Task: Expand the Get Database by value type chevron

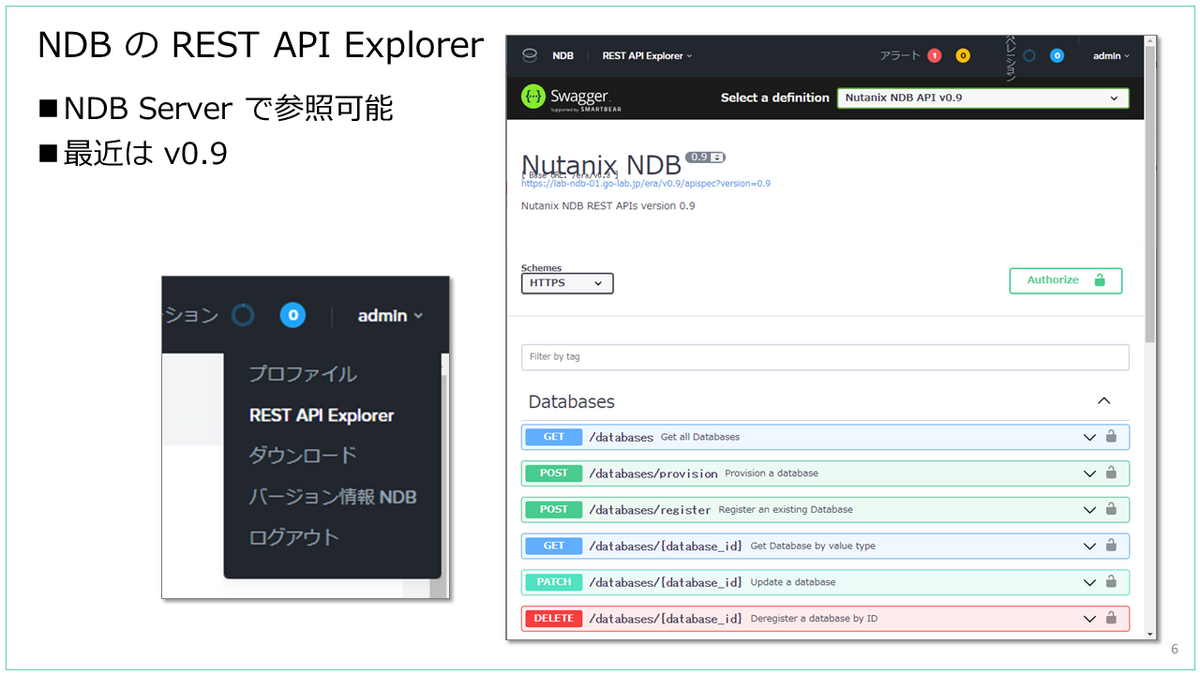Action: [x=1090, y=546]
